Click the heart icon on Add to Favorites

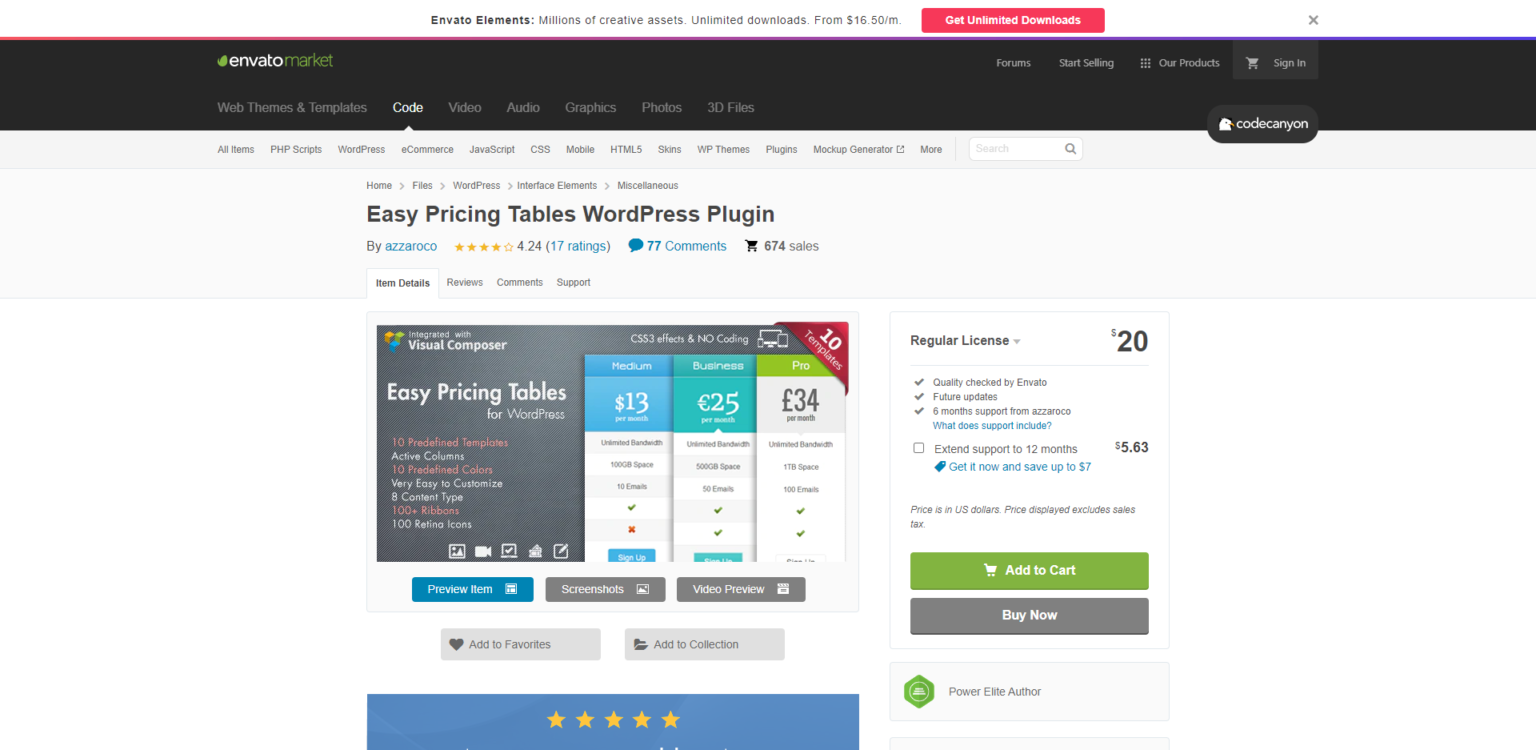coord(457,644)
